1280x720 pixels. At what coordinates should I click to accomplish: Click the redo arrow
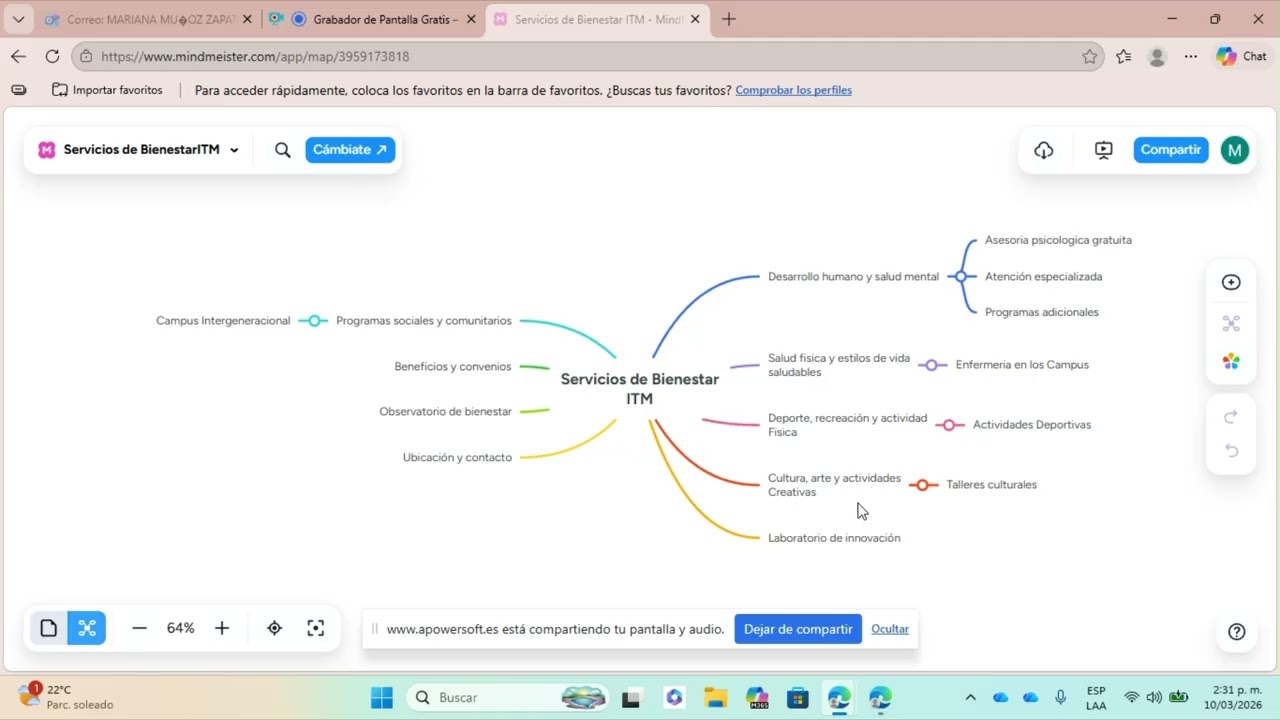coord(1232,416)
